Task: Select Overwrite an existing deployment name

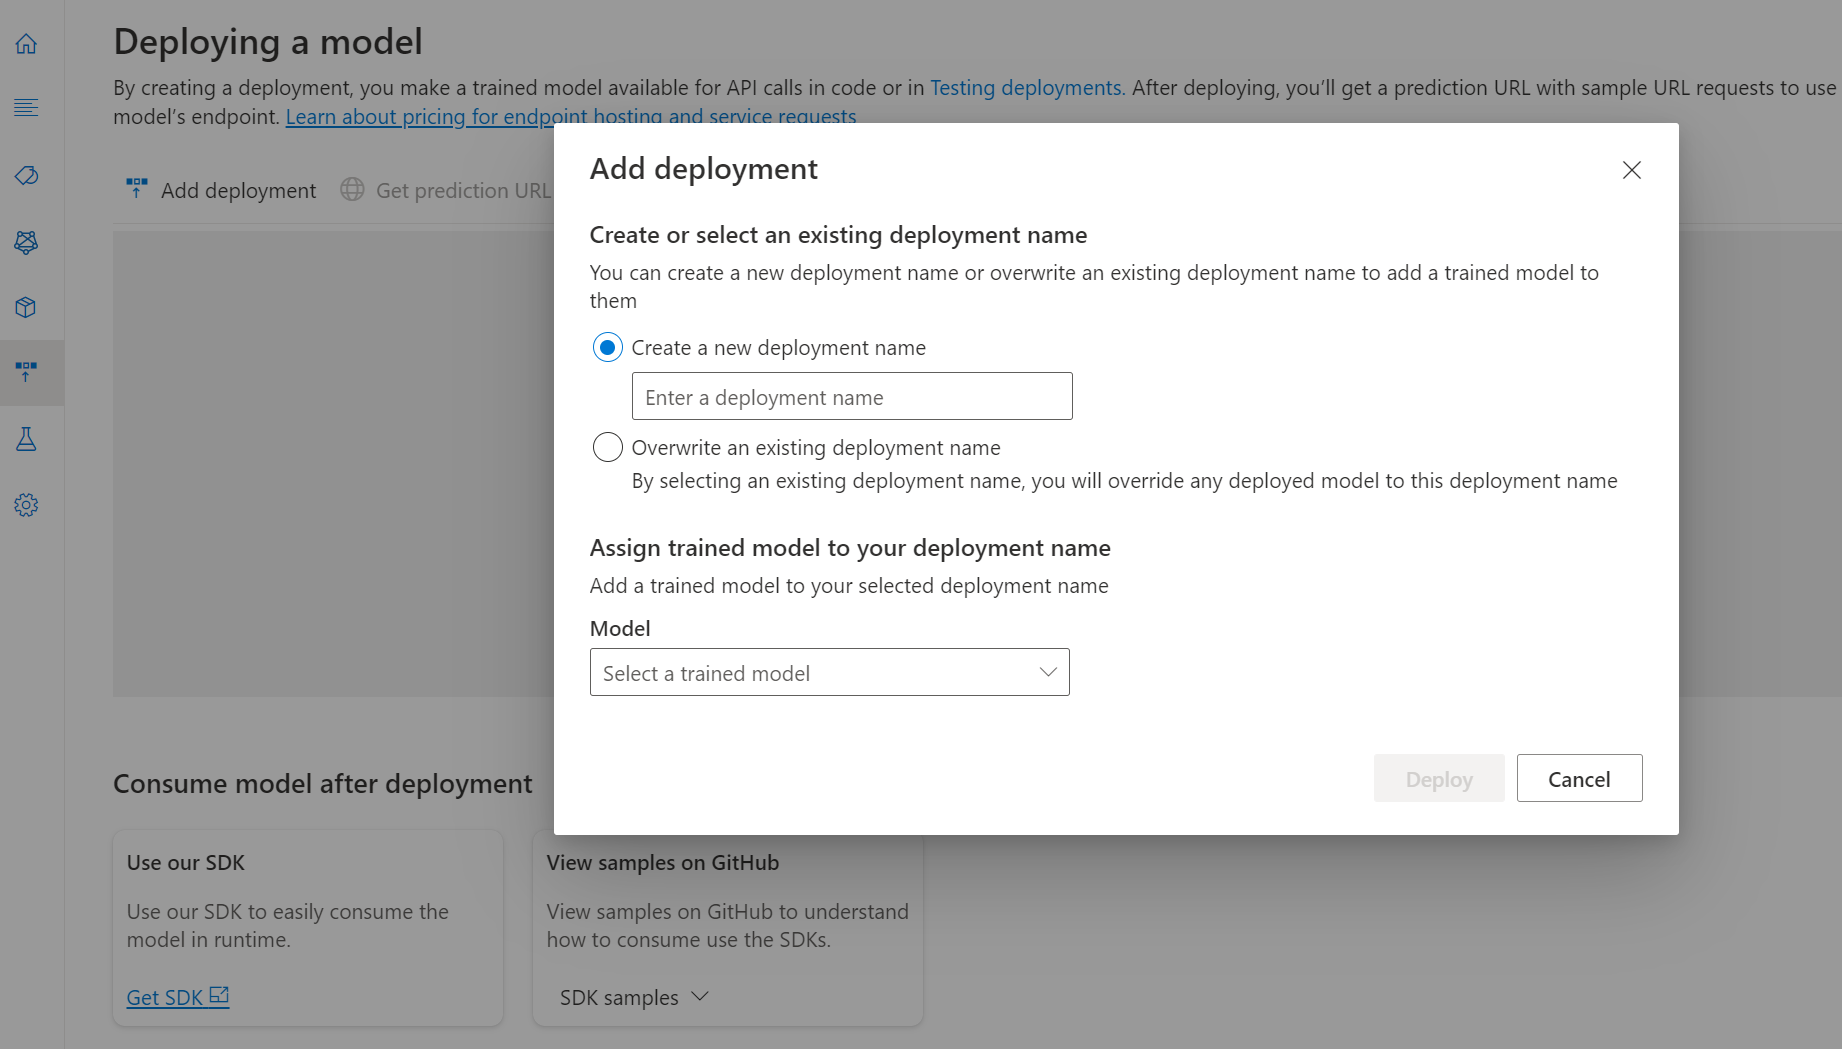Action: click(x=607, y=447)
